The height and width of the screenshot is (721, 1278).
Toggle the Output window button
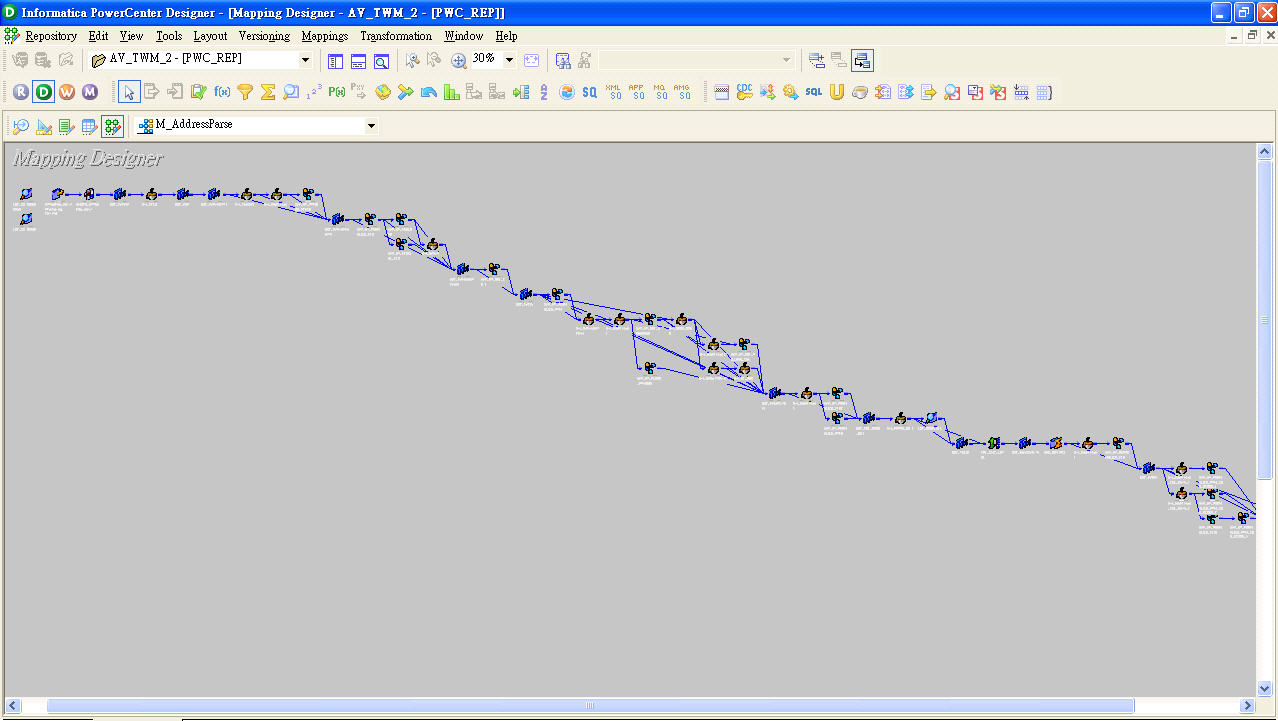[358, 61]
